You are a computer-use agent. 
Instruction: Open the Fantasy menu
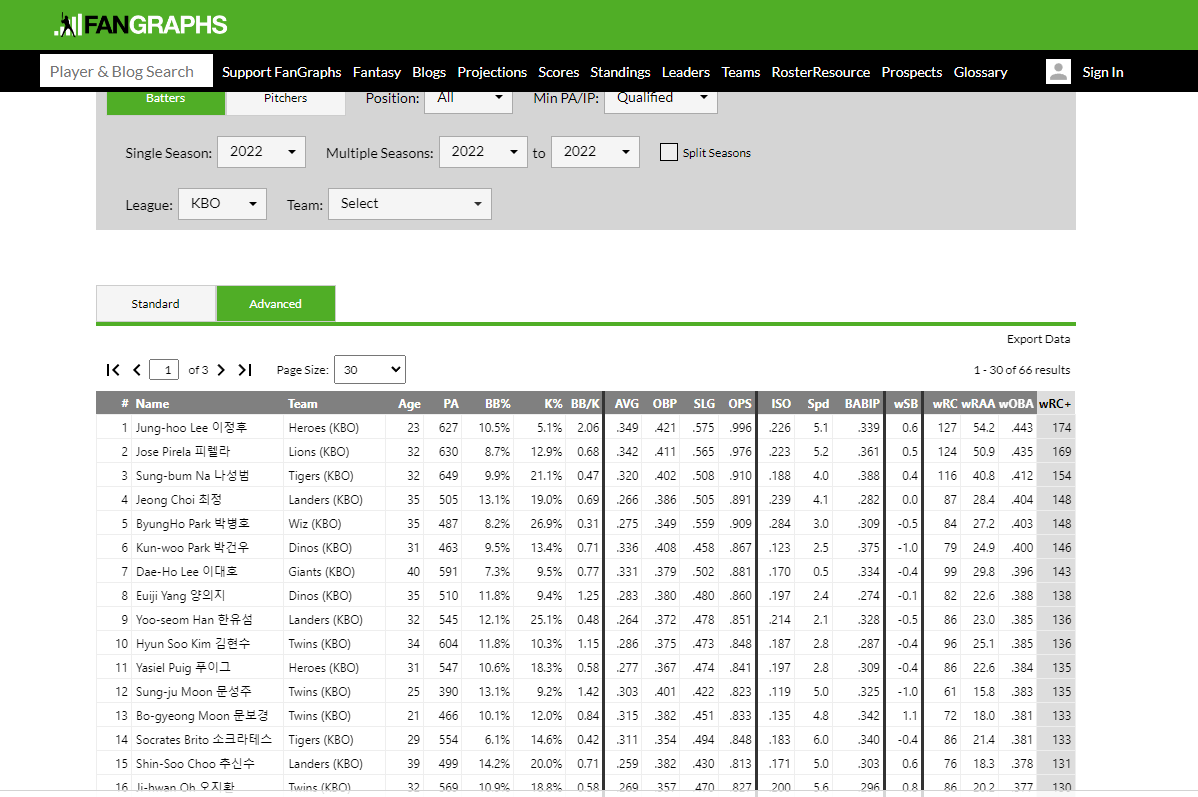[377, 72]
